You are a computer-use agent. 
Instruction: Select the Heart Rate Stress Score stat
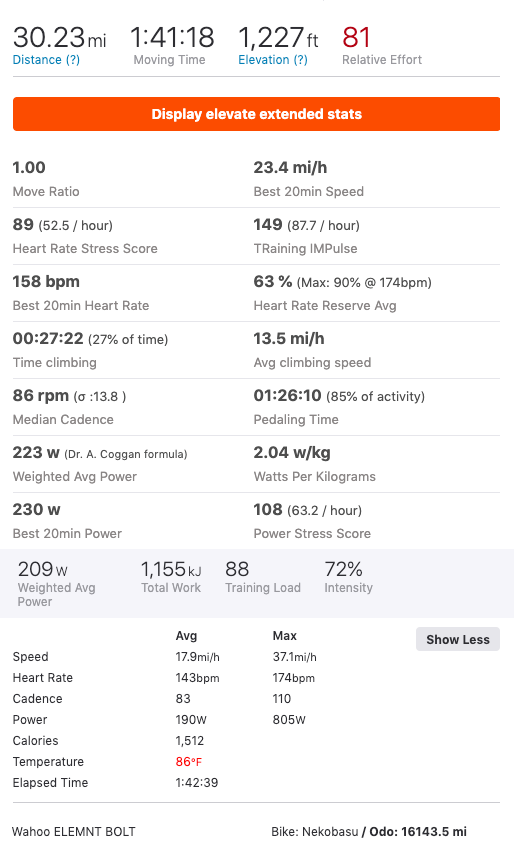point(85,236)
